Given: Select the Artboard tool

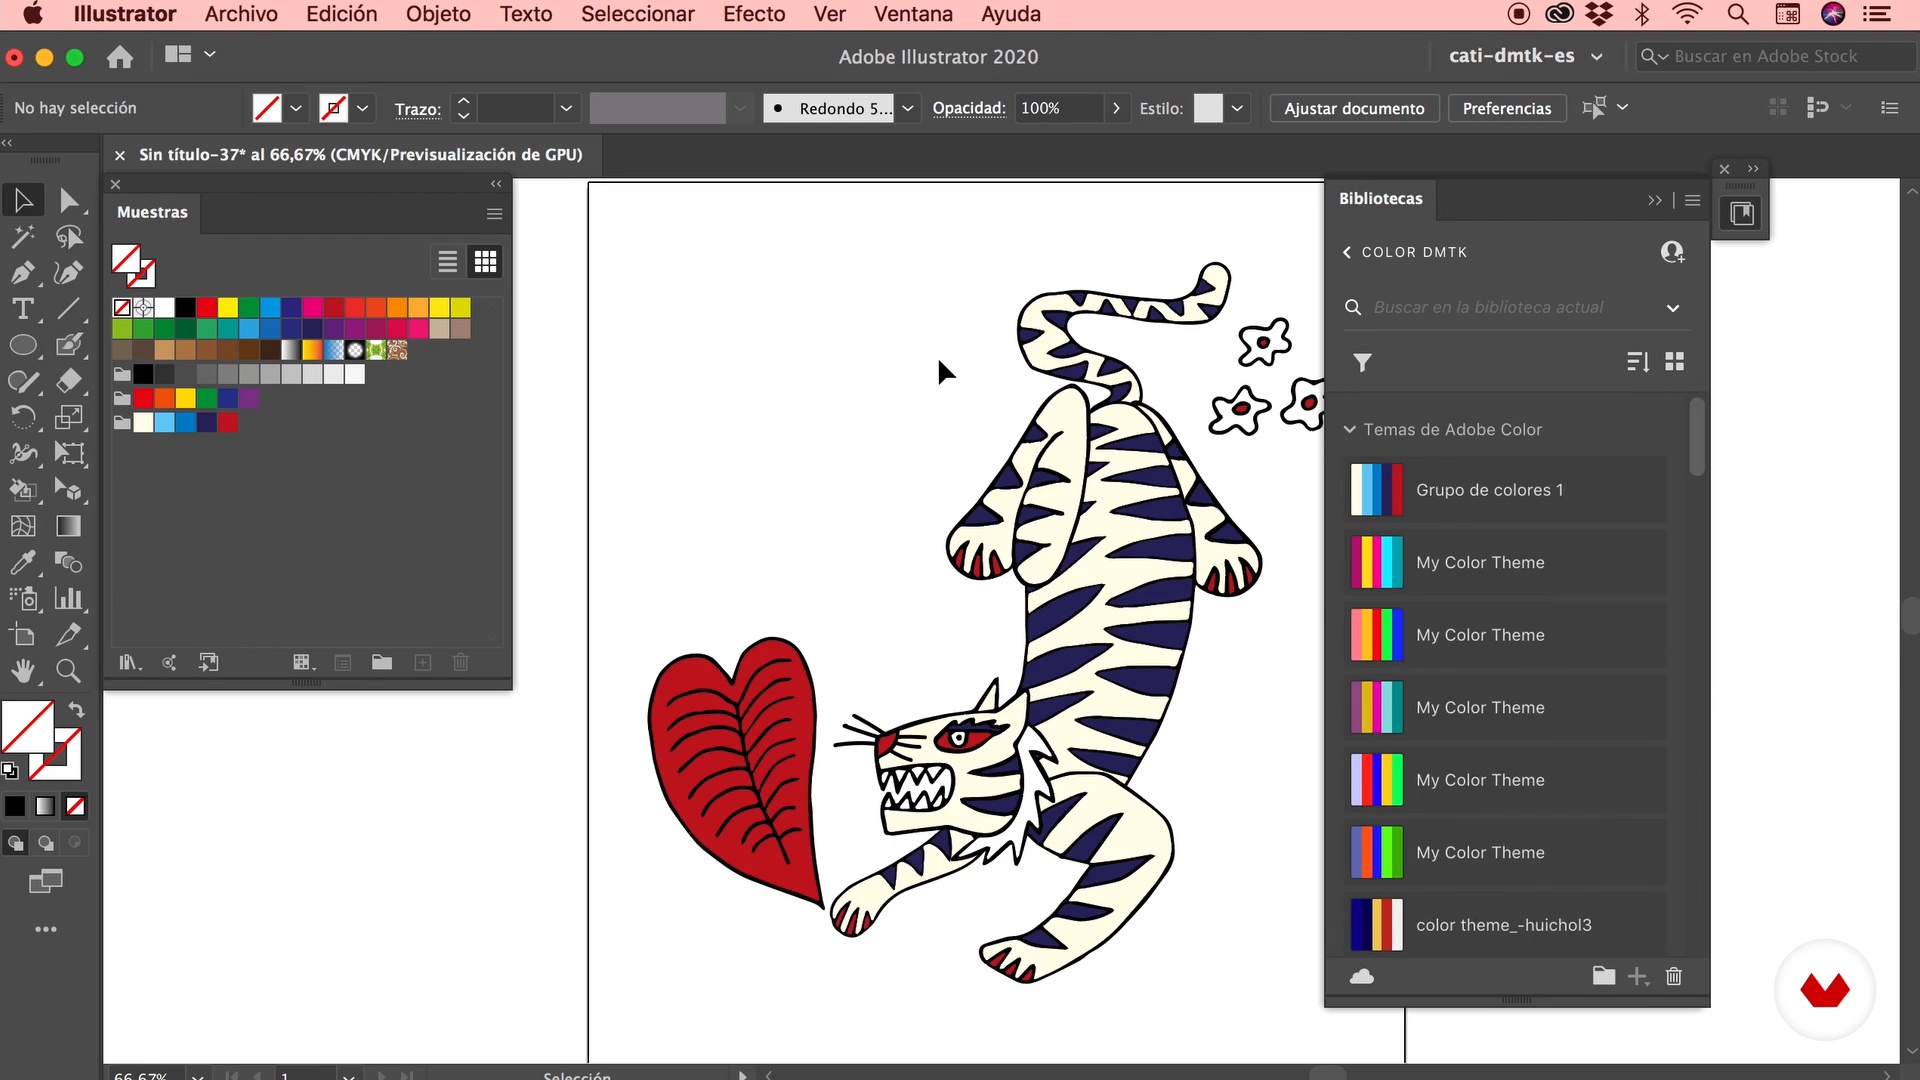Looking at the screenshot, I should [23, 634].
